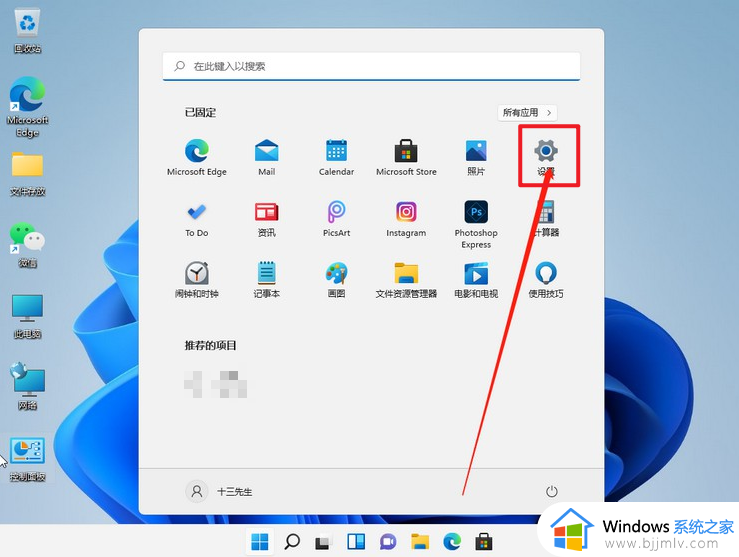Image resolution: width=739 pixels, height=557 pixels.
Task: Select the Microsoft Edge desktop shortcut
Action: coord(27,107)
